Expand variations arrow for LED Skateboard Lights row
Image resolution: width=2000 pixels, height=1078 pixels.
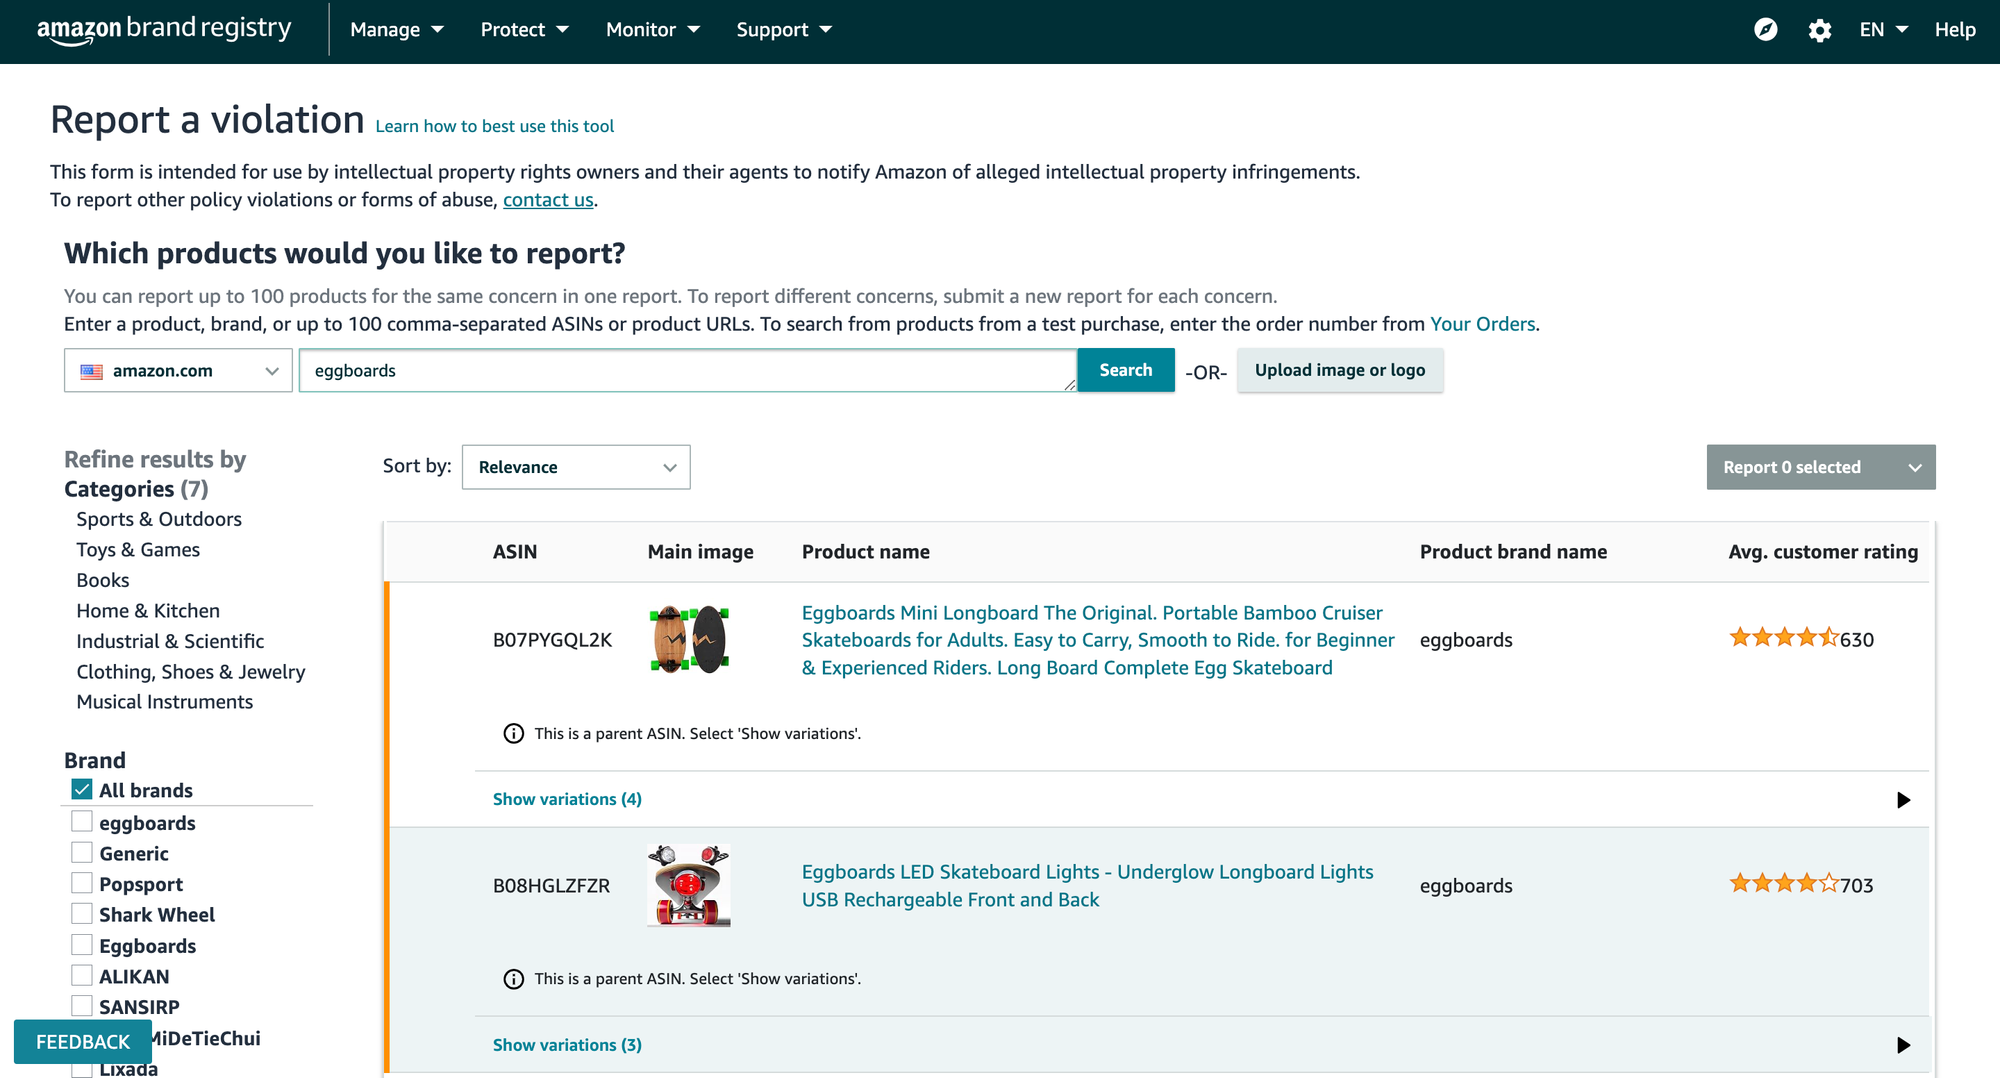1903,1045
